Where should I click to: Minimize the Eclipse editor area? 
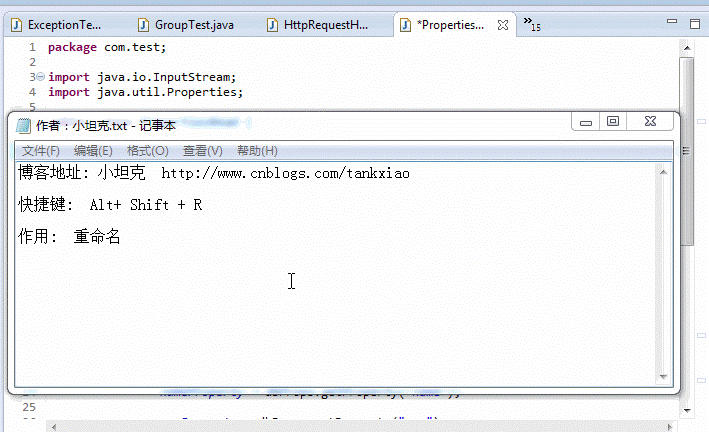click(x=672, y=21)
